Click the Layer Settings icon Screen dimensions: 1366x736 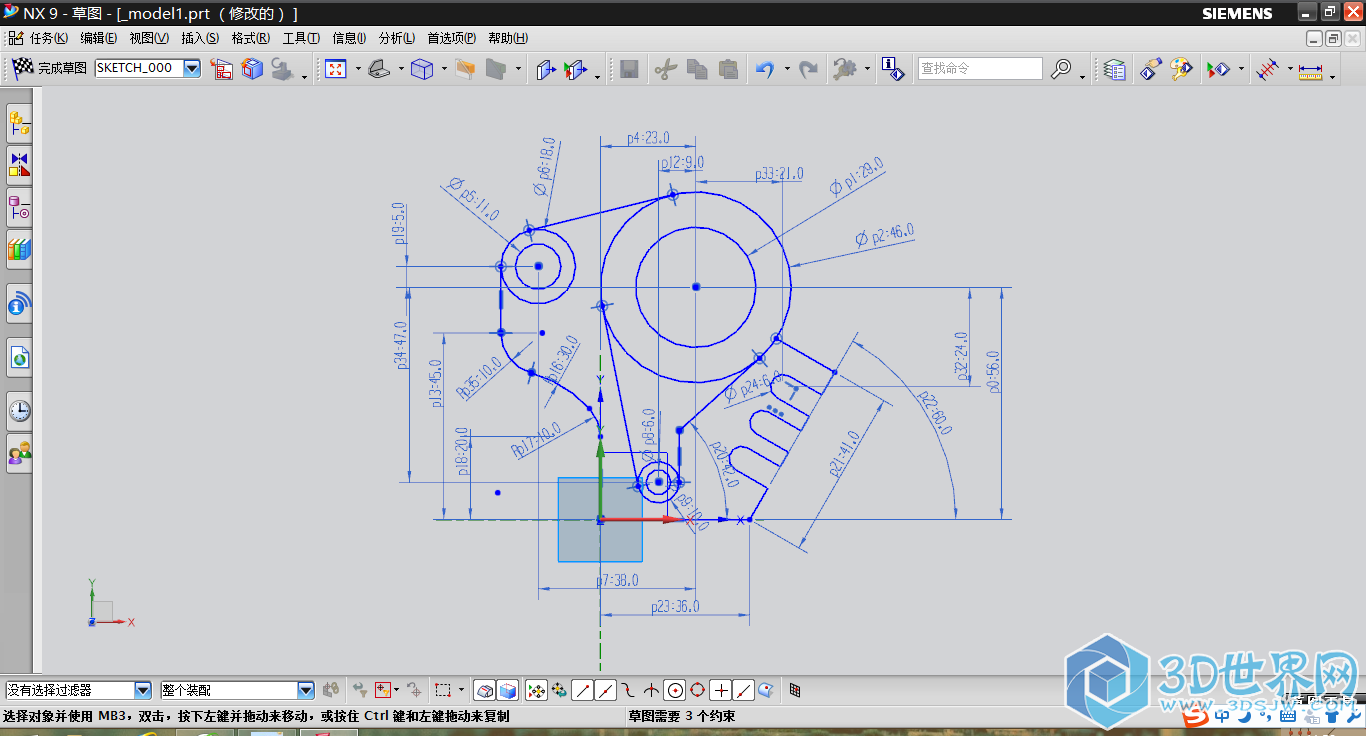click(x=1115, y=69)
